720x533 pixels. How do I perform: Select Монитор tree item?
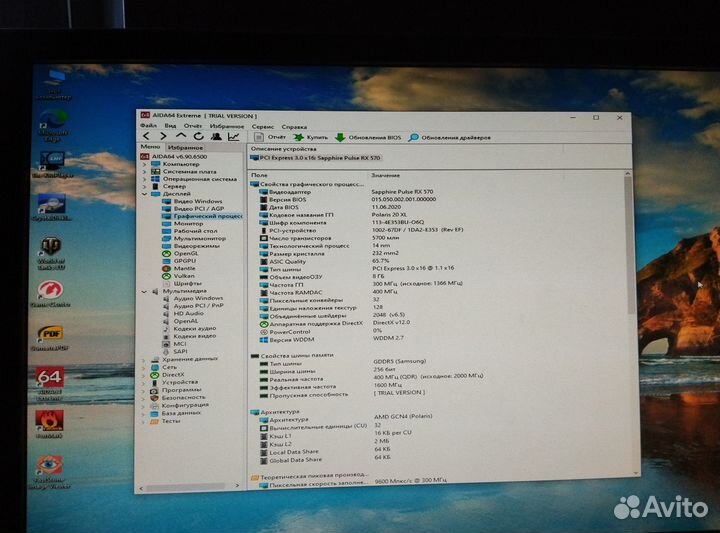point(183,224)
